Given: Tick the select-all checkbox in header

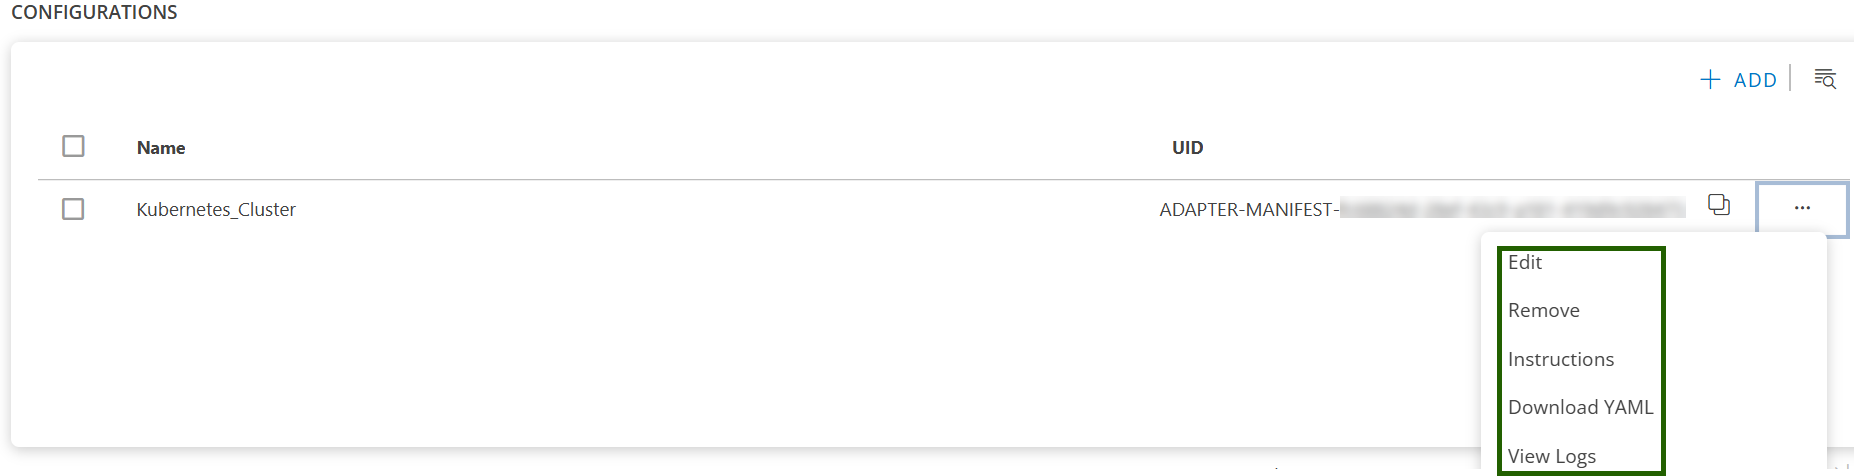Looking at the screenshot, I should tap(73, 146).
